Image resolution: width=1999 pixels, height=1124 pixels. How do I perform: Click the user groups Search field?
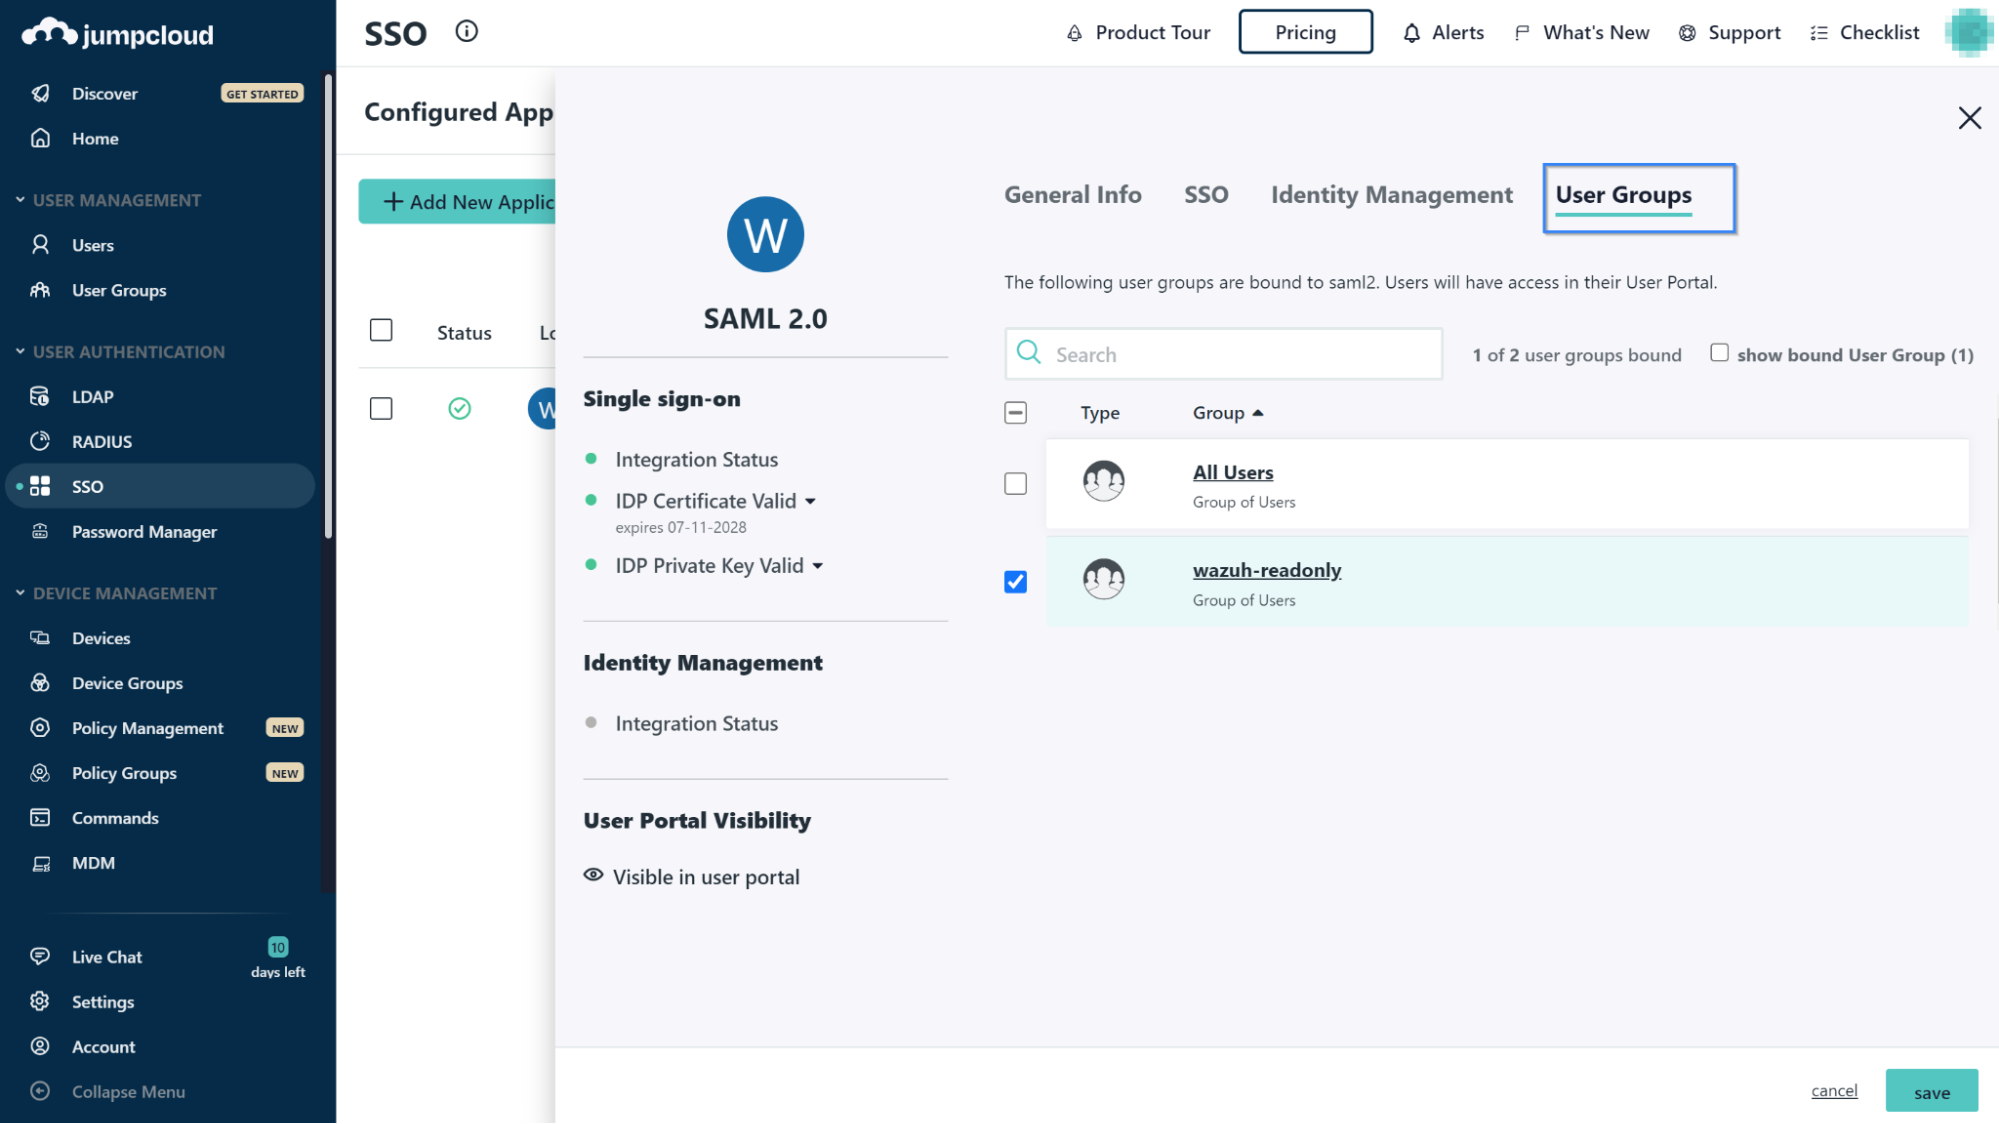[1223, 354]
